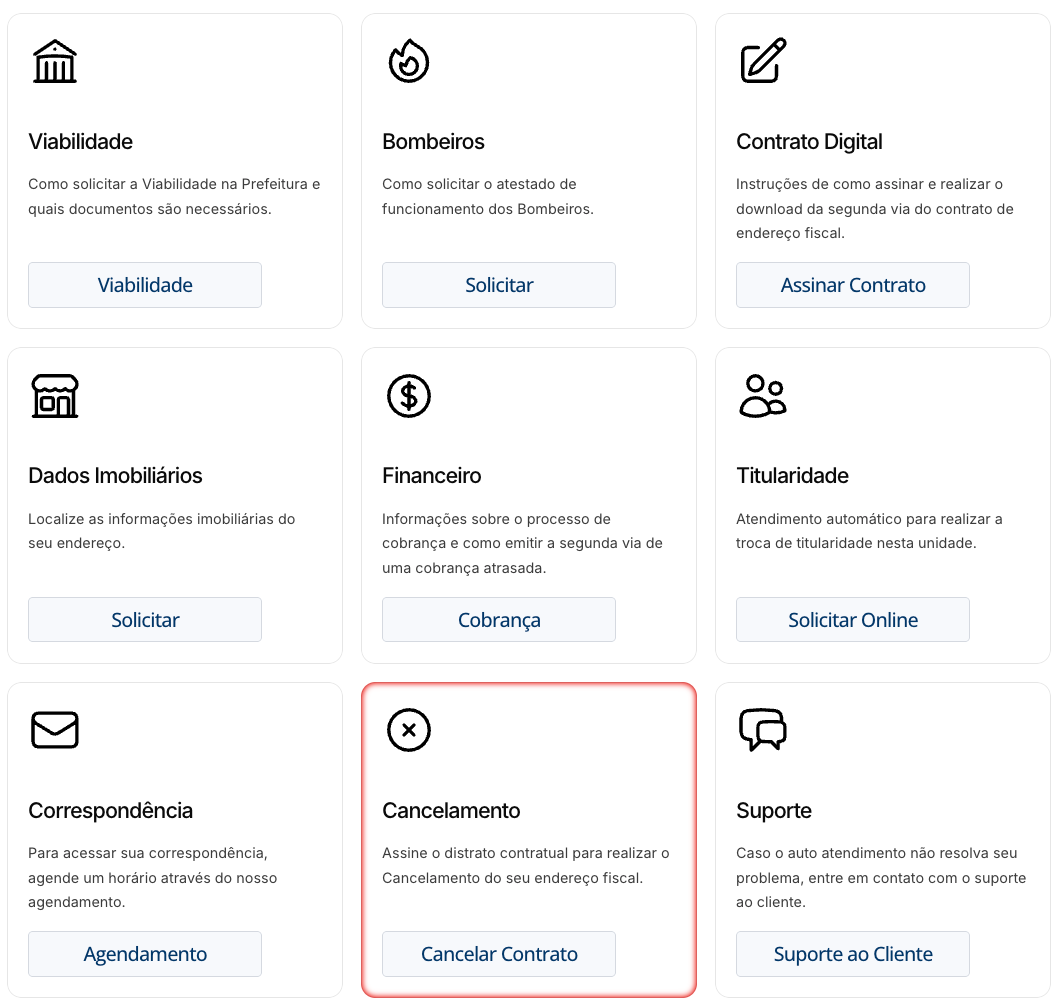1059x1007 pixels.
Task: Click Solicitar on the Bombeiros card
Action: (x=498, y=285)
